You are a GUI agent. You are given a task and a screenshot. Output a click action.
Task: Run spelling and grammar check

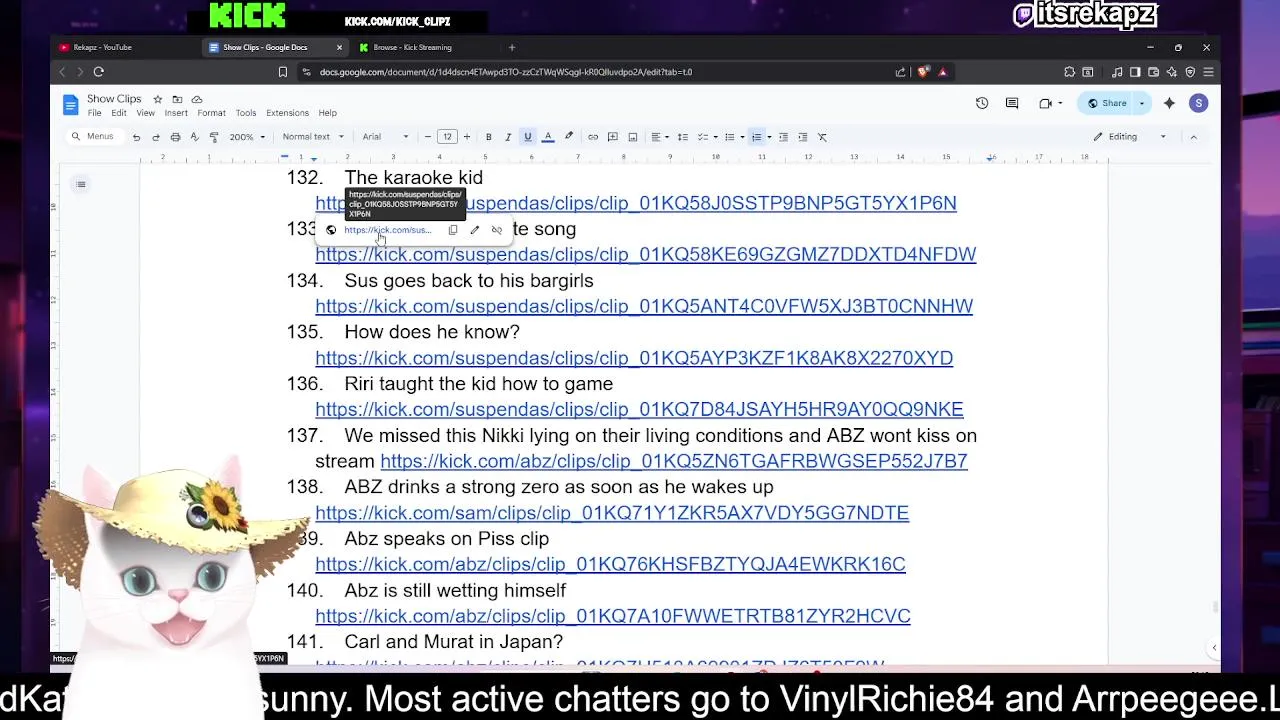pyautogui.click(x=194, y=137)
